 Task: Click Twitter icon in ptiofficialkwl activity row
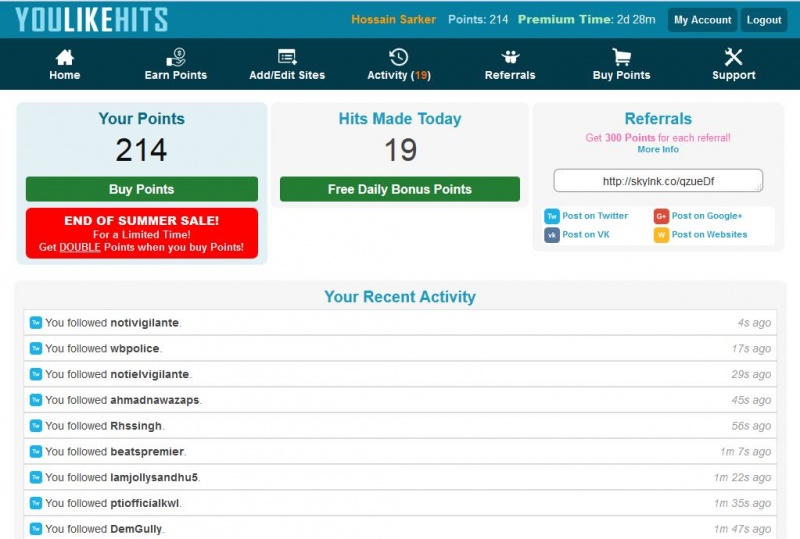[36, 503]
